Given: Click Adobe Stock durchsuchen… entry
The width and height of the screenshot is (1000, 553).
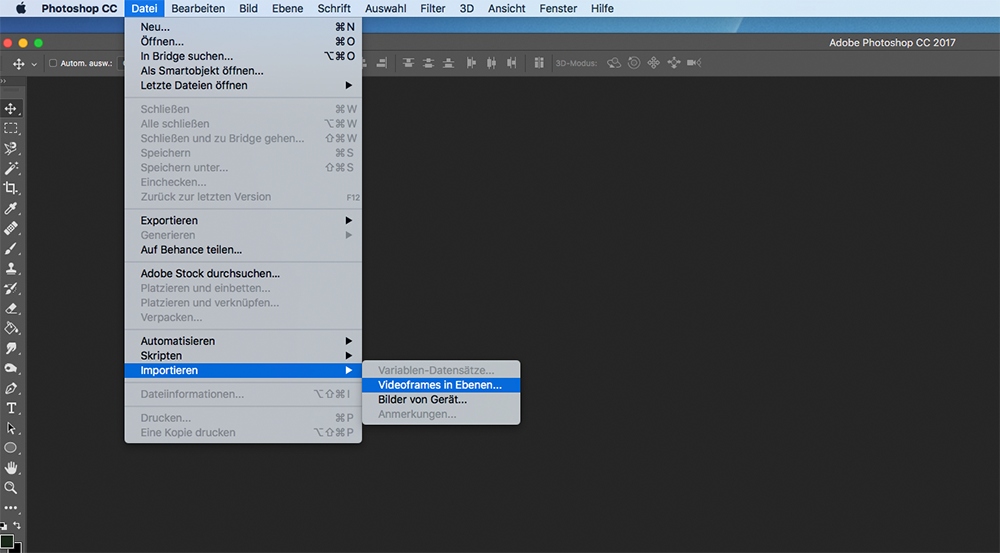Looking at the screenshot, I should [210, 273].
